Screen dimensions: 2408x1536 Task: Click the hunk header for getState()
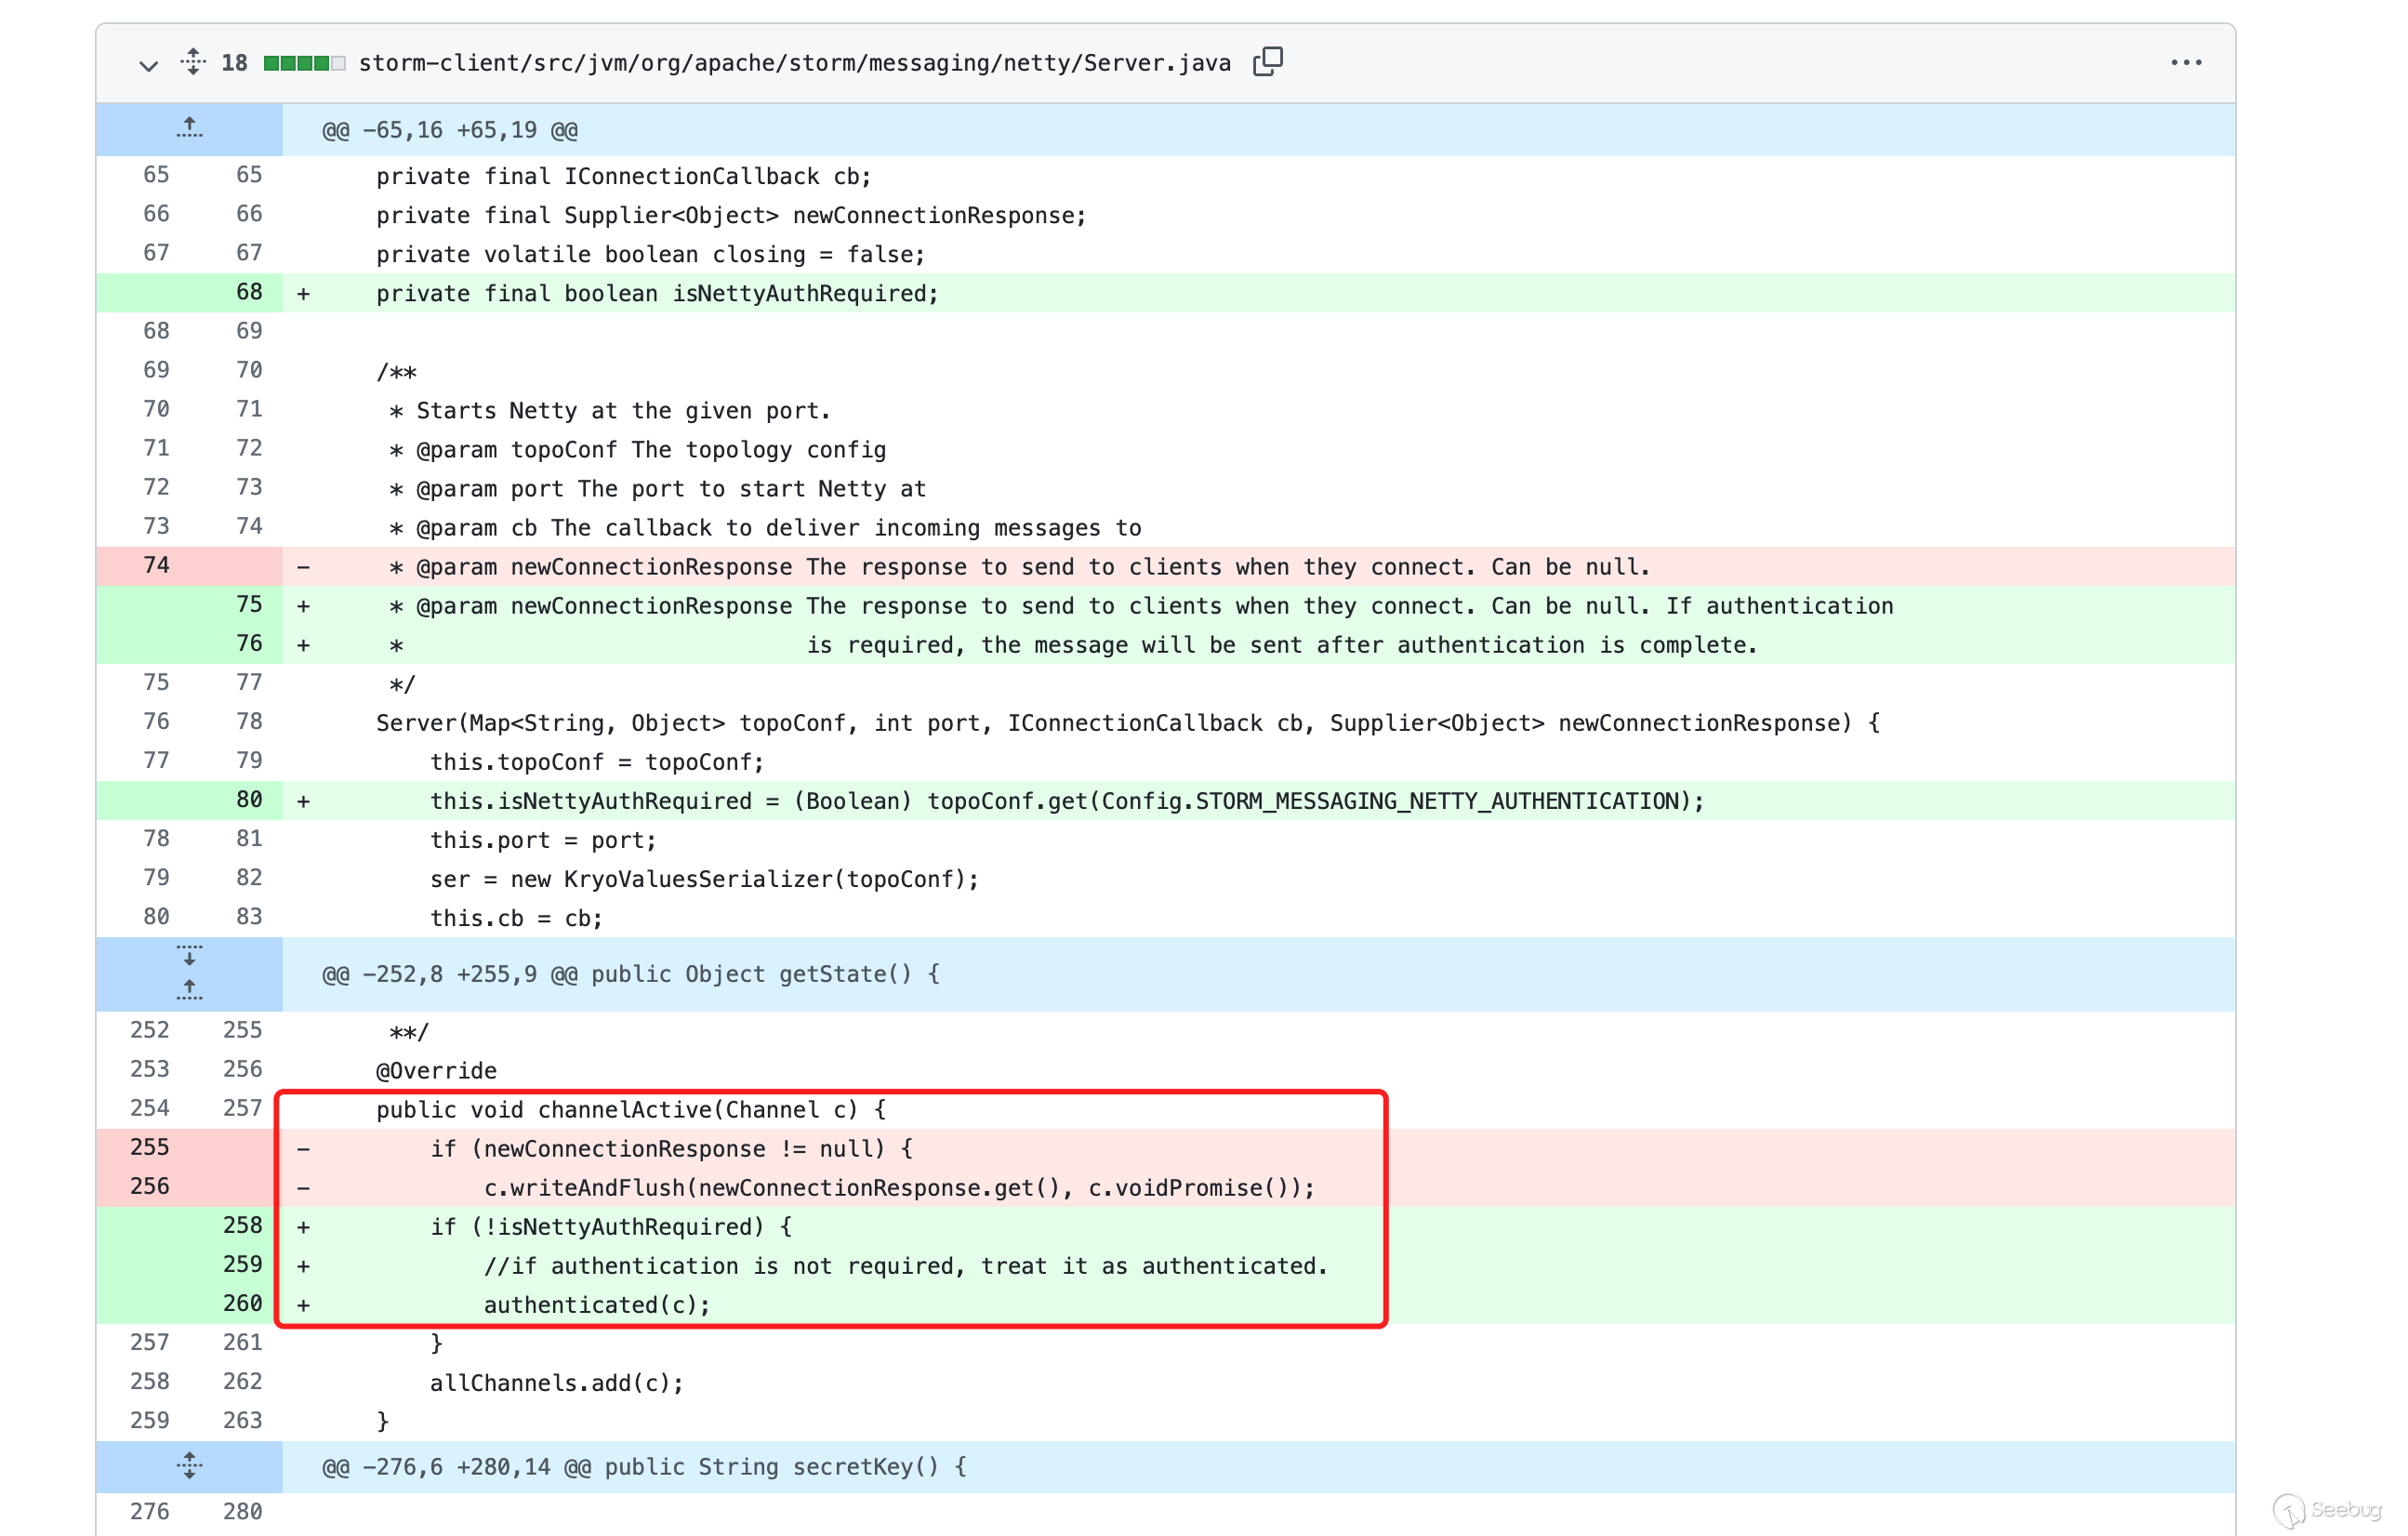[x=630, y=974]
